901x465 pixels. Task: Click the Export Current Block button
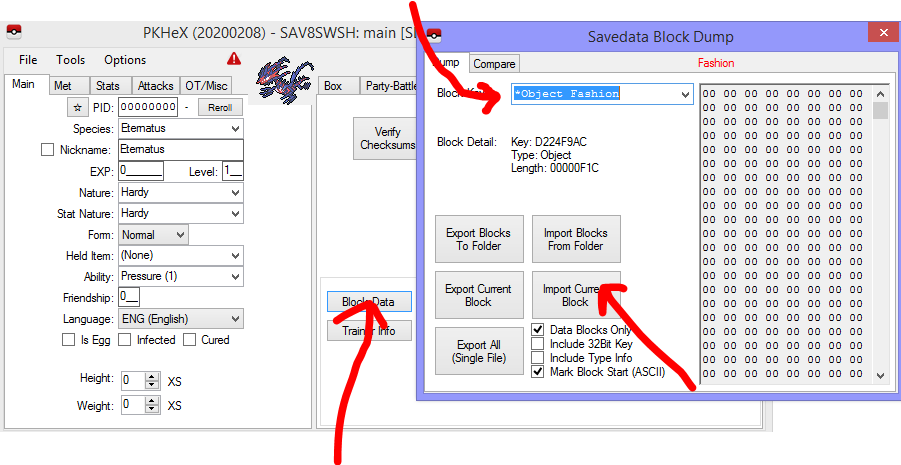pyautogui.click(x=478, y=295)
